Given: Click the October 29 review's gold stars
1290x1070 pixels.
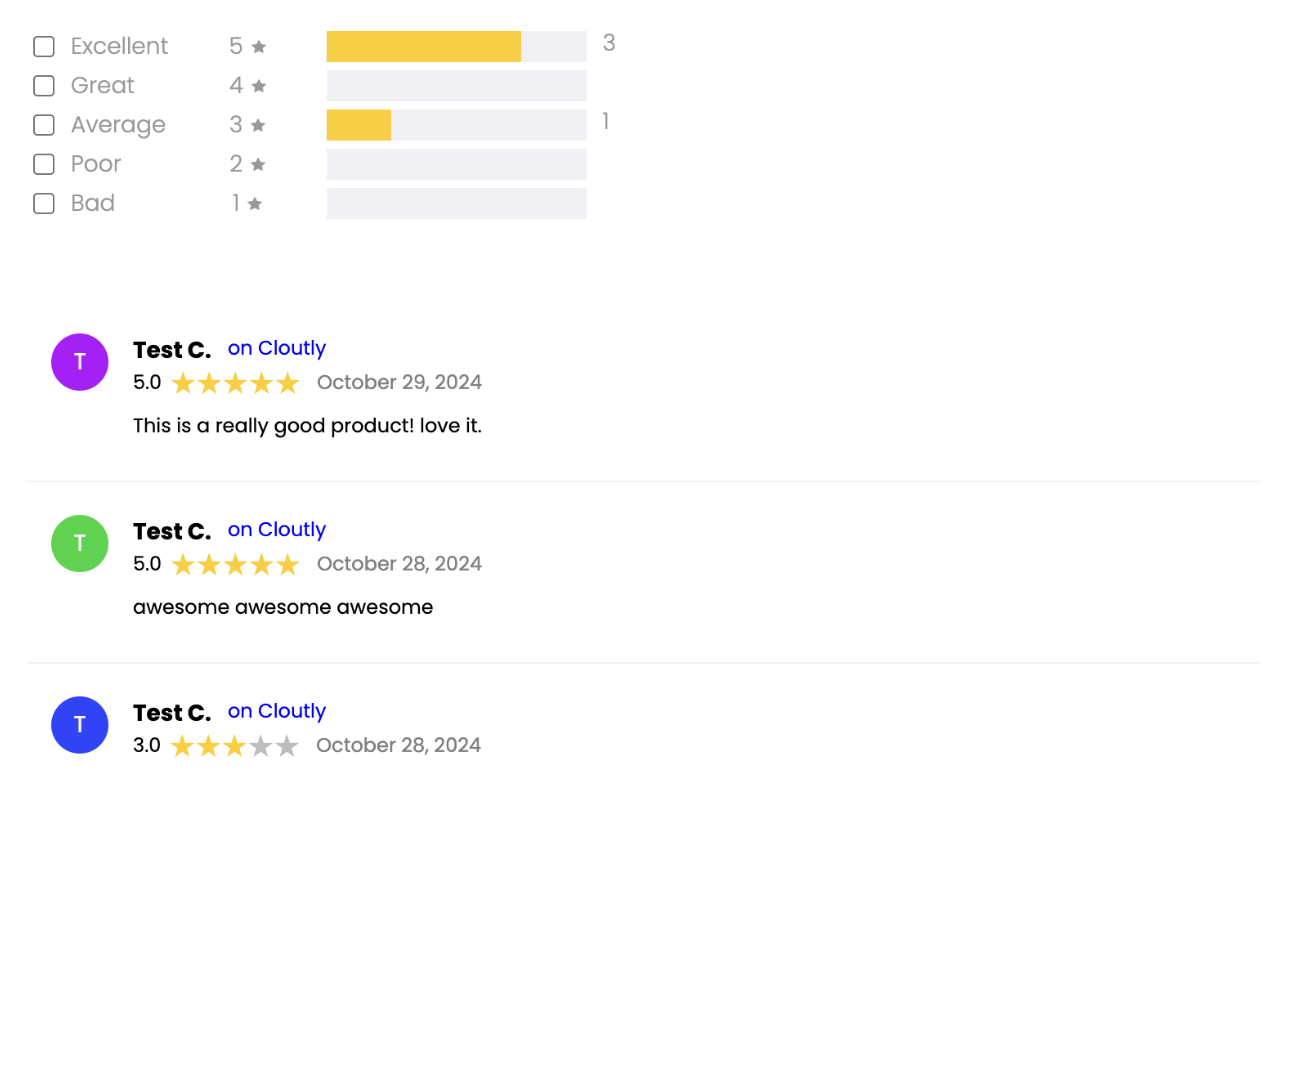Looking at the screenshot, I should point(235,383).
